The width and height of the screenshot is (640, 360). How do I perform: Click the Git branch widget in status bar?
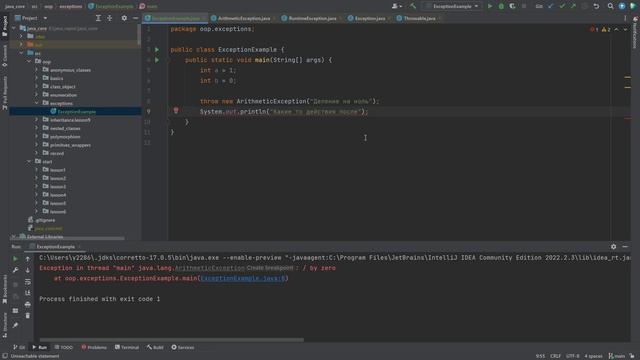[616, 356]
